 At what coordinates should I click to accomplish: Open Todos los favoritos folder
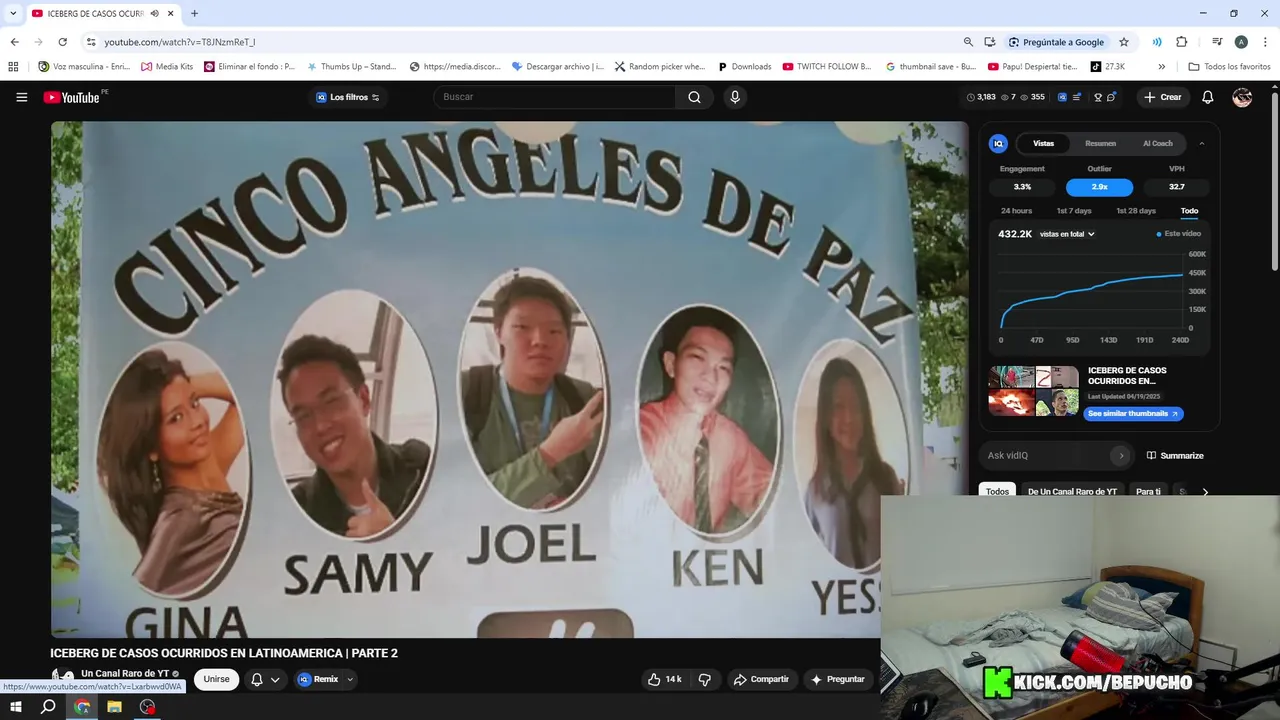[1229, 67]
